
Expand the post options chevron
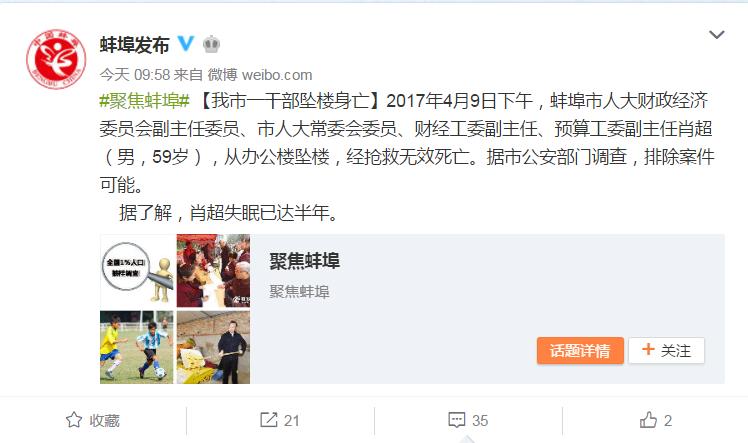717,35
